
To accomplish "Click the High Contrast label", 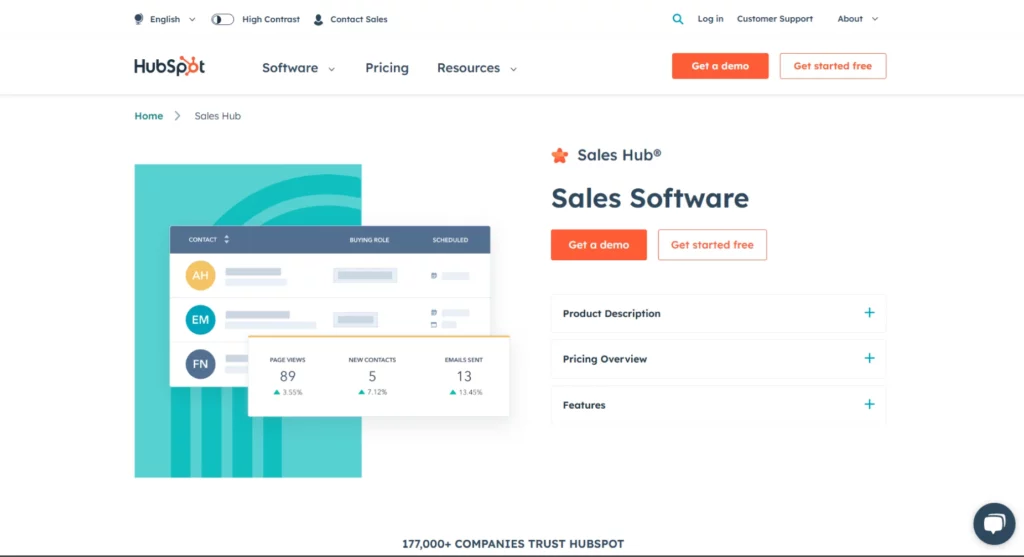I will pyautogui.click(x=271, y=20).
